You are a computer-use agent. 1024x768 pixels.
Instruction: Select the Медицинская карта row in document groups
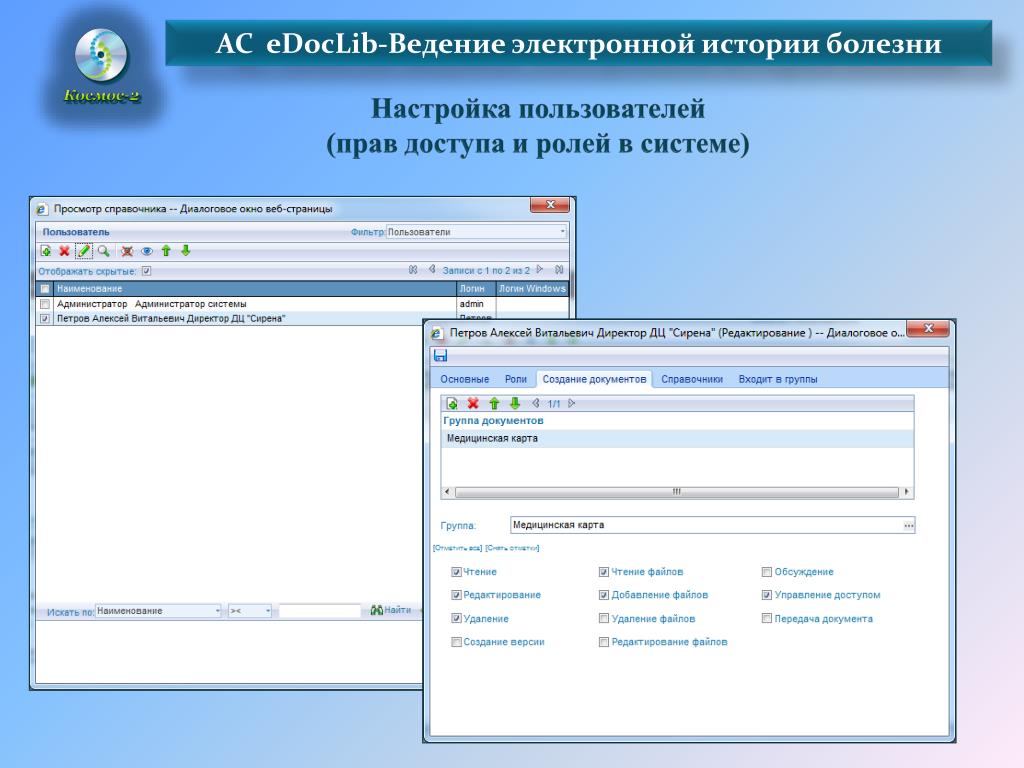pyautogui.click(x=677, y=438)
